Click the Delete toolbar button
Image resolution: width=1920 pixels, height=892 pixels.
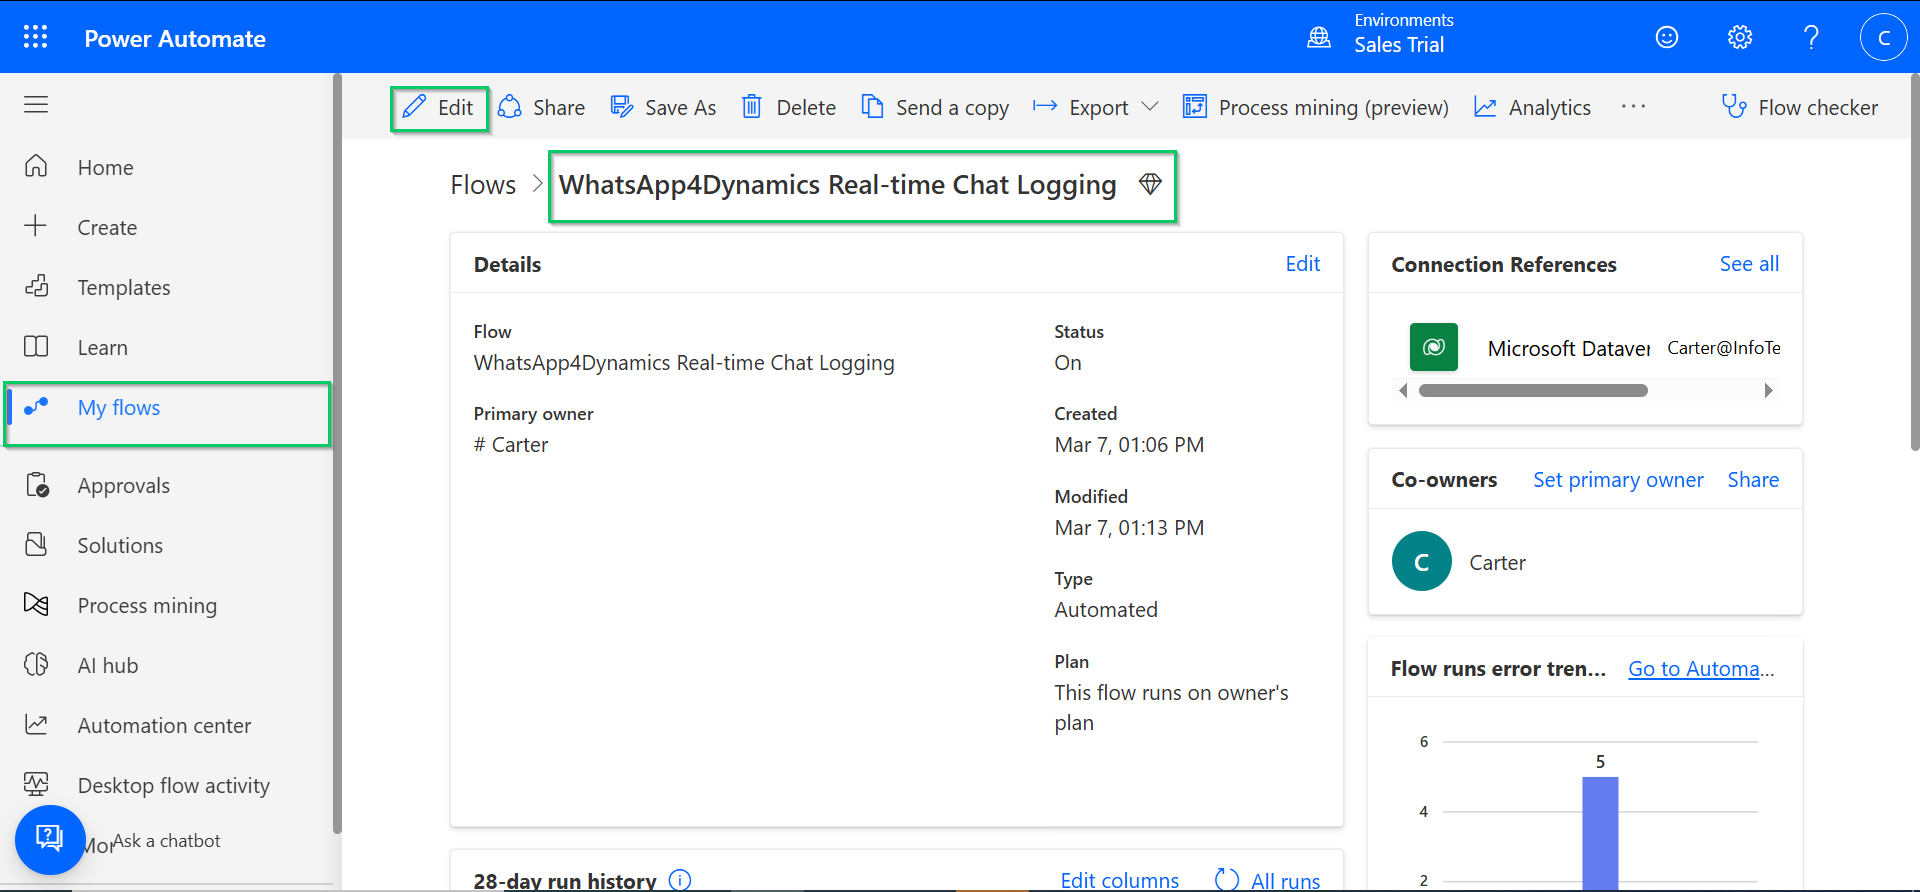(x=789, y=107)
